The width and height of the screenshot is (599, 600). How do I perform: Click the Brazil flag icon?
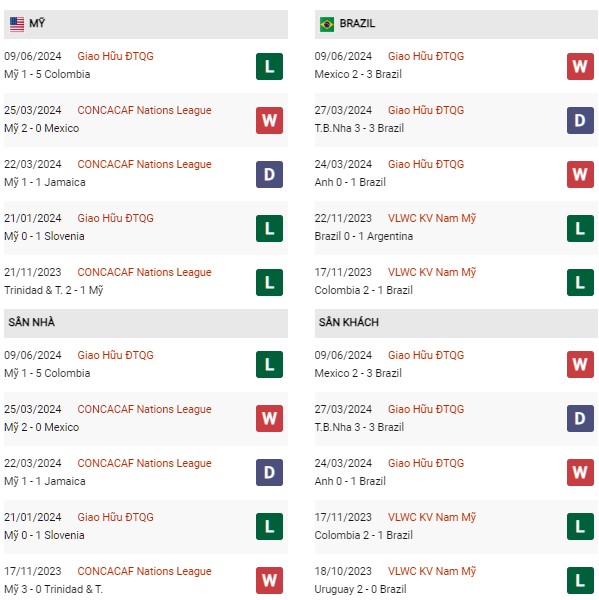click(x=326, y=24)
